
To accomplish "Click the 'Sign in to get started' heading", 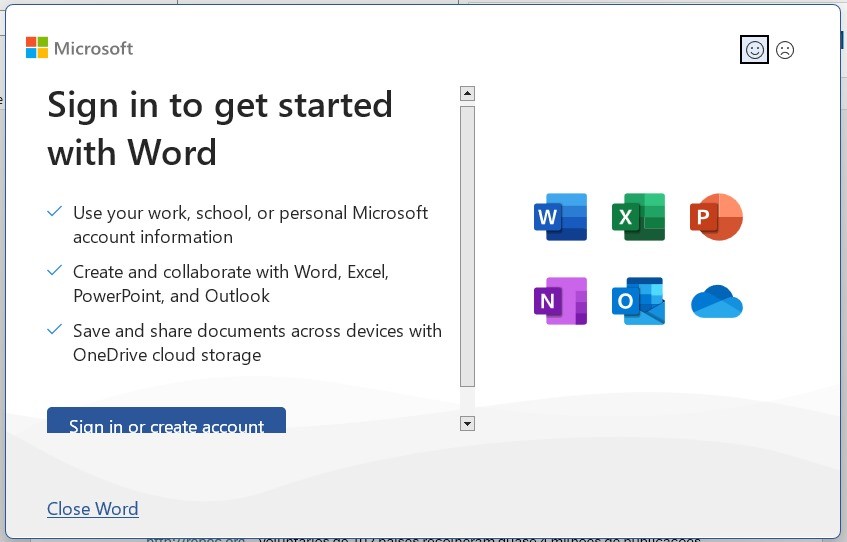I will pos(220,129).
